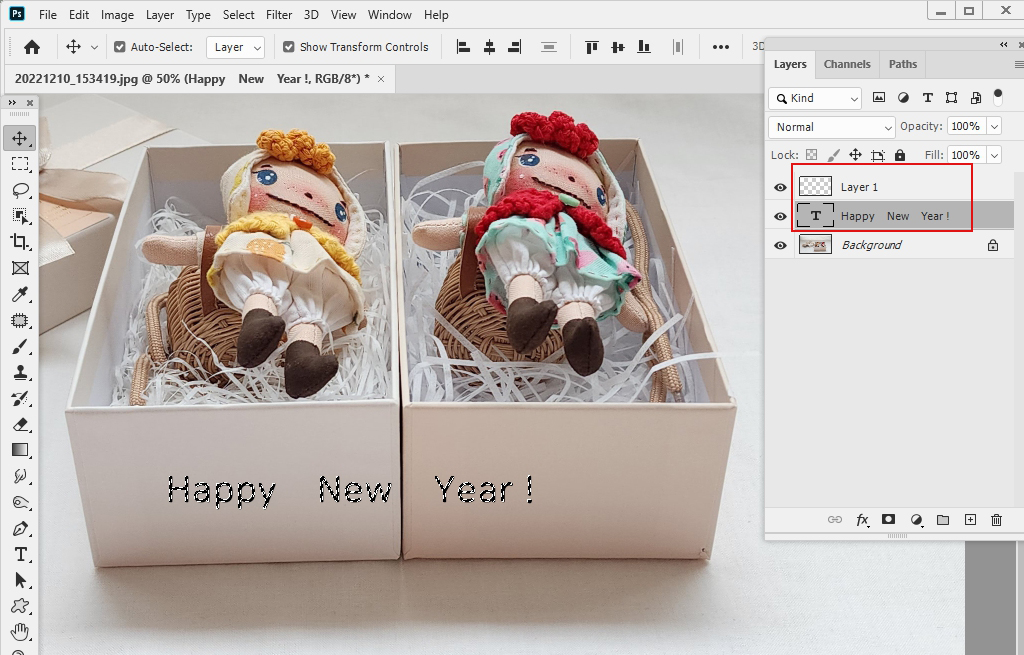Screen dimensions: 1024x655
Task: Align horizontal centers in options bar
Action: point(489,47)
